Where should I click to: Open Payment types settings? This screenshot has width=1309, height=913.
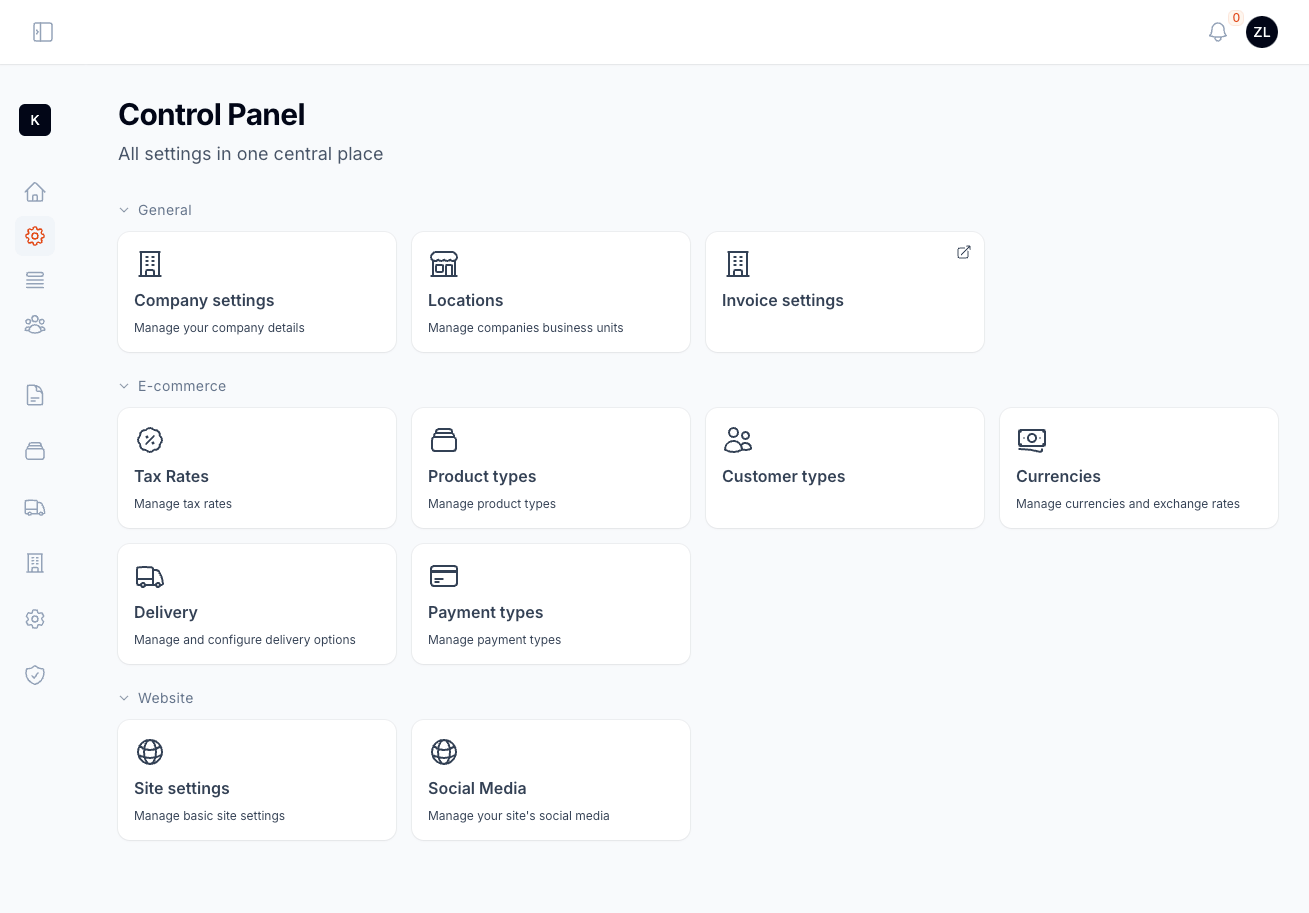(x=551, y=604)
